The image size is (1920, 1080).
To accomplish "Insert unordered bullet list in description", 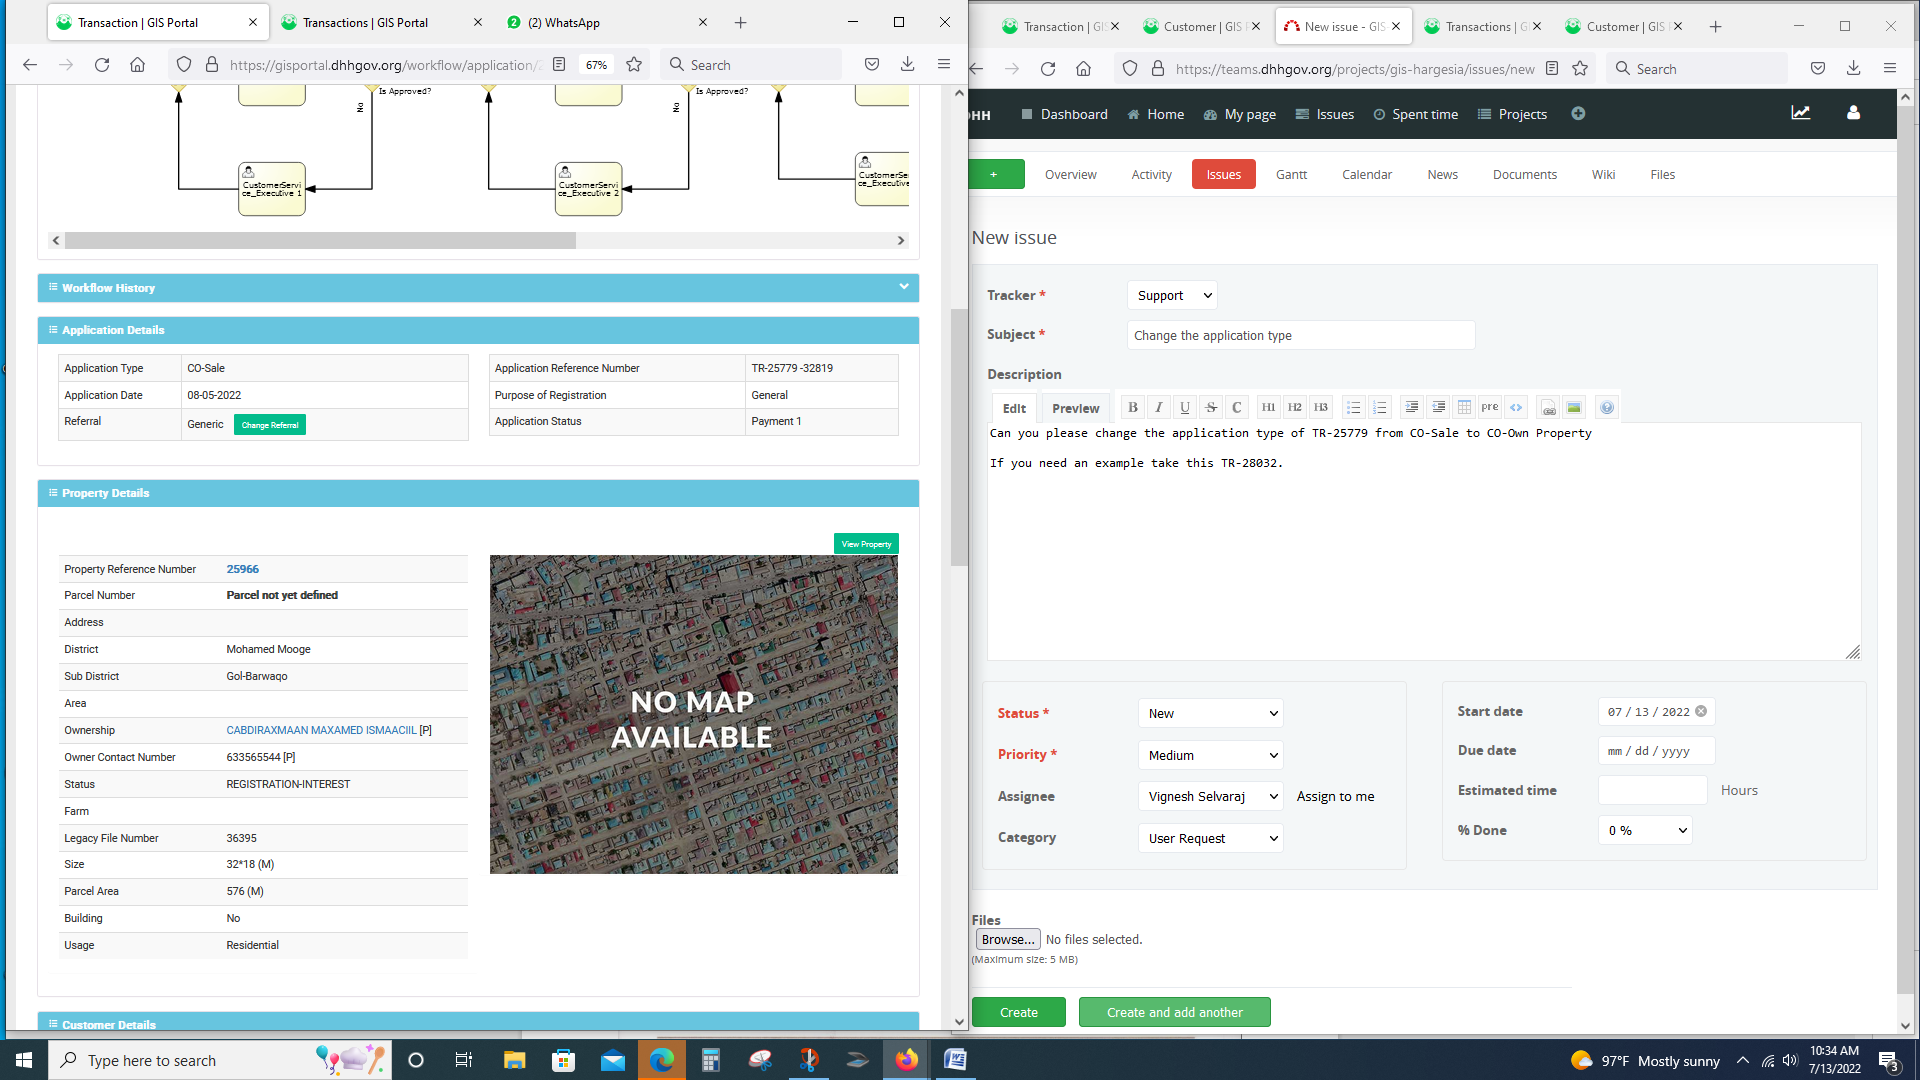I will [1353, 407].
